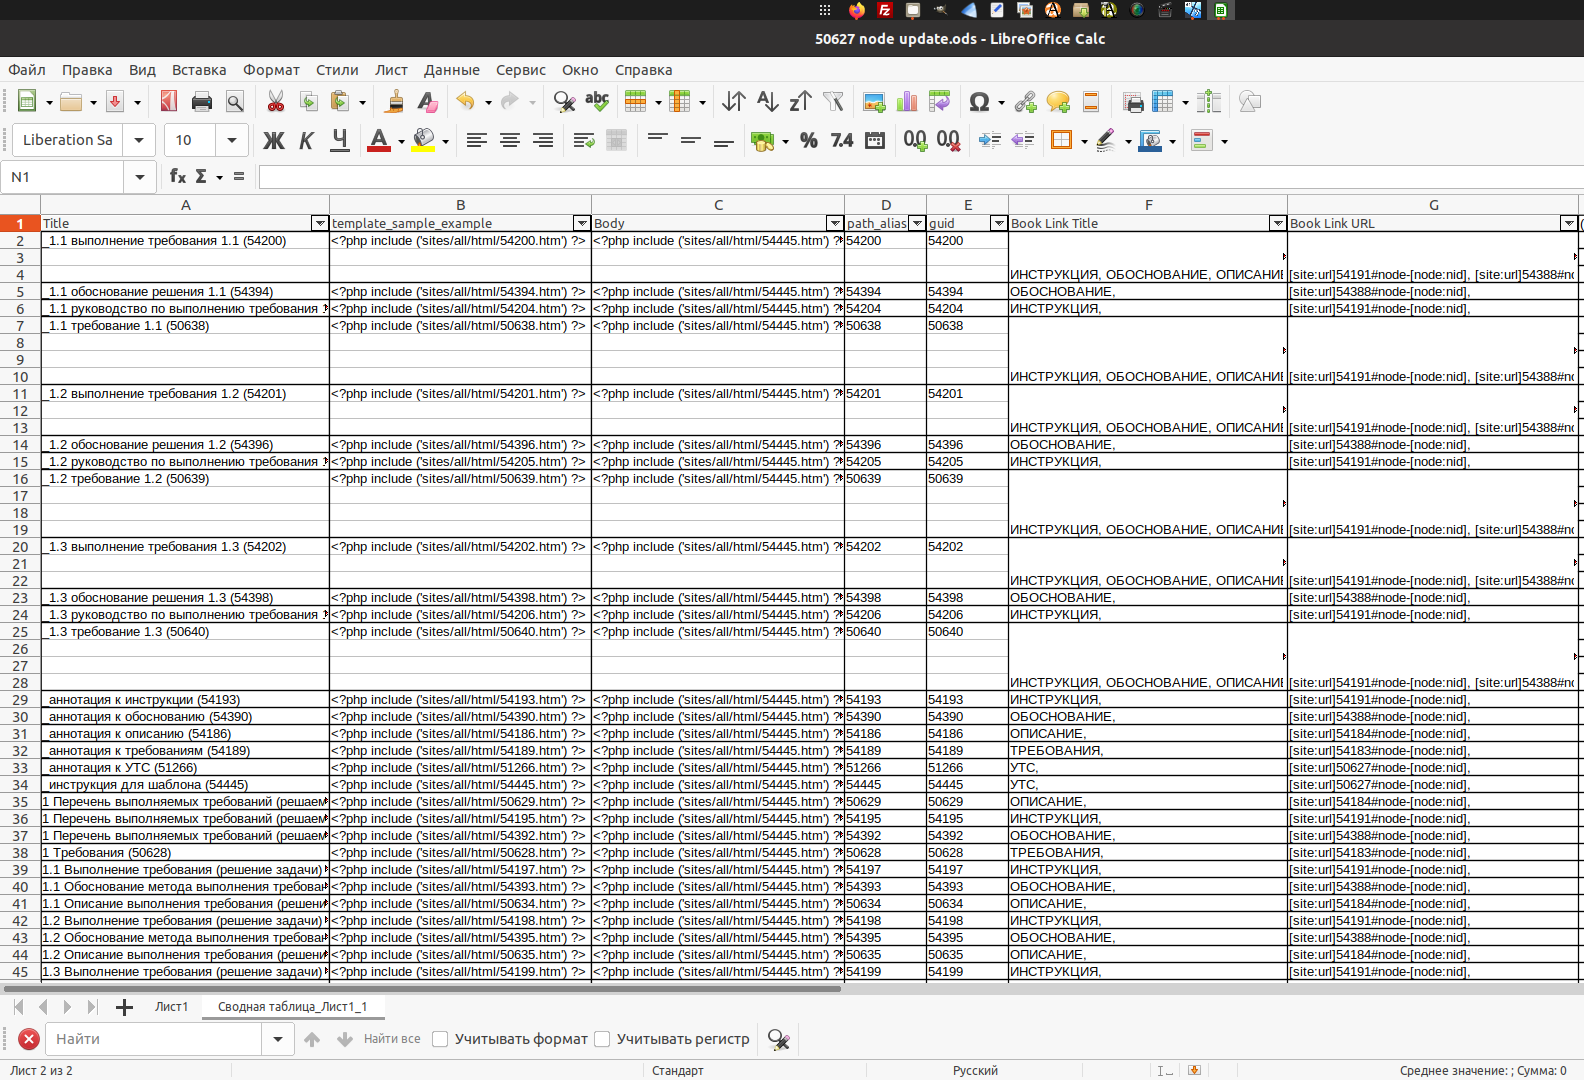Format as percent
This screenshot has height=1080, width=1584.
[808, 141]
